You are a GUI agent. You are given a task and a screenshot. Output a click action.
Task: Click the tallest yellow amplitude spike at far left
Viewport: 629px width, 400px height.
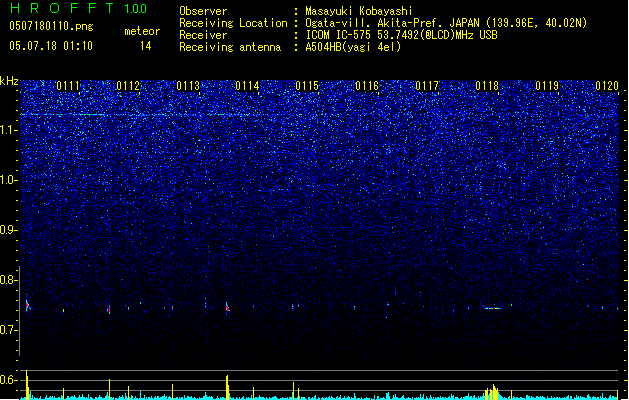pos(27,385)
